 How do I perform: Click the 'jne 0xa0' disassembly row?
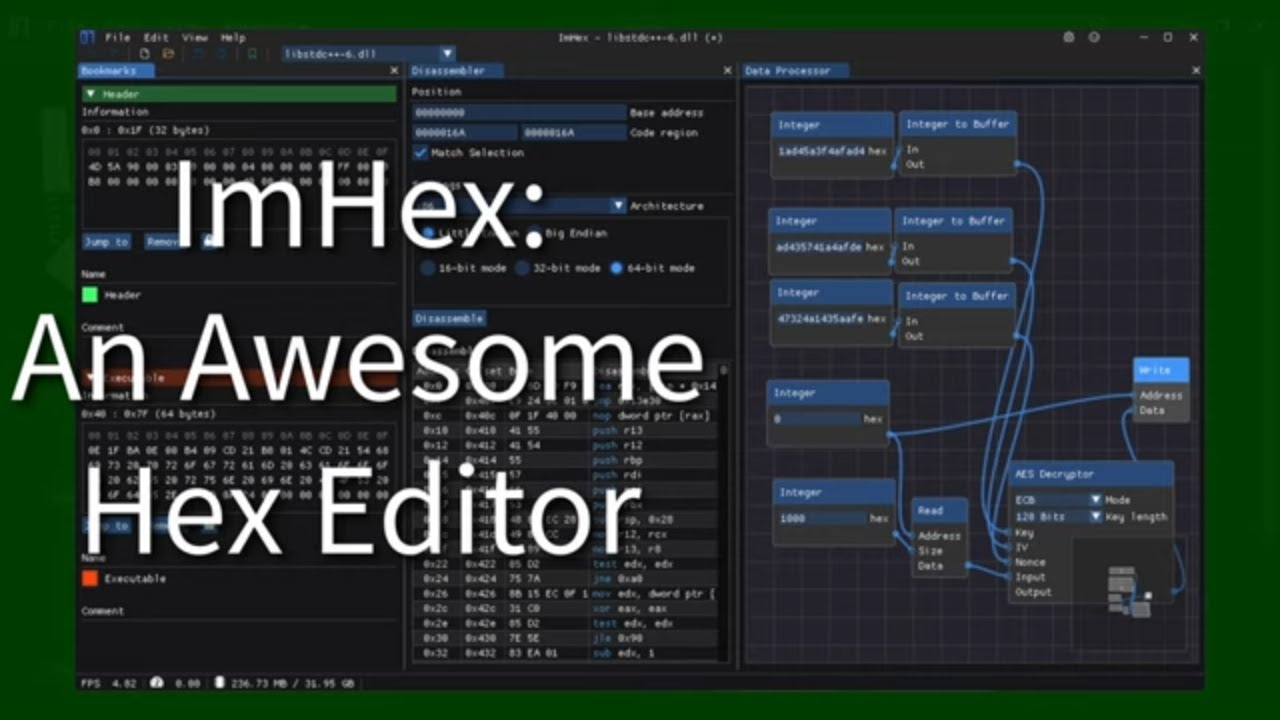(566, 578)
